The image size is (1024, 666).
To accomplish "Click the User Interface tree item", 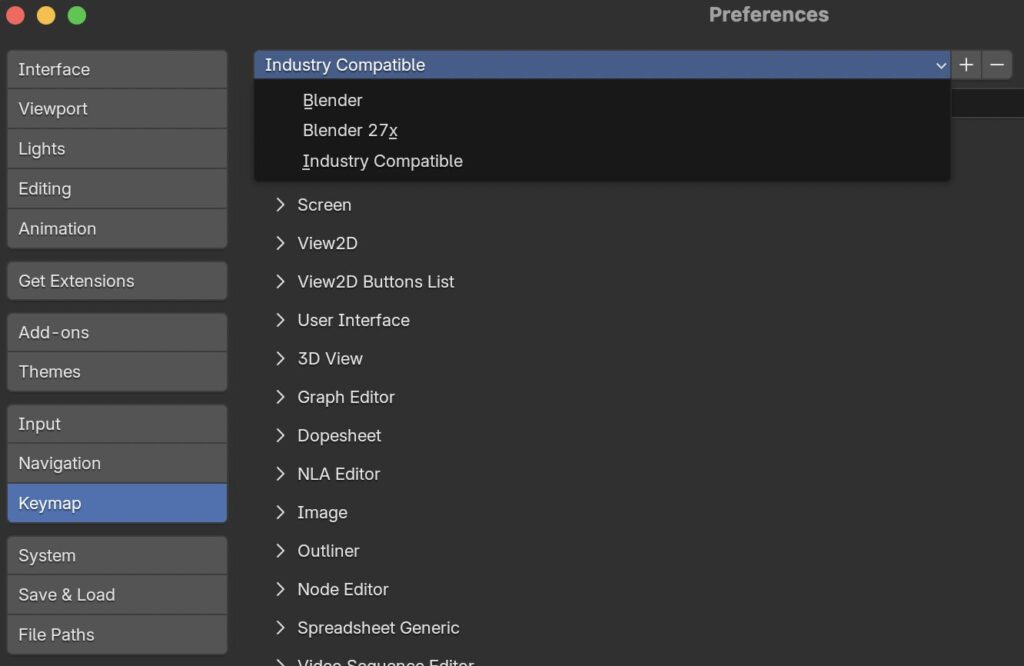I will [x=353, y=320].
